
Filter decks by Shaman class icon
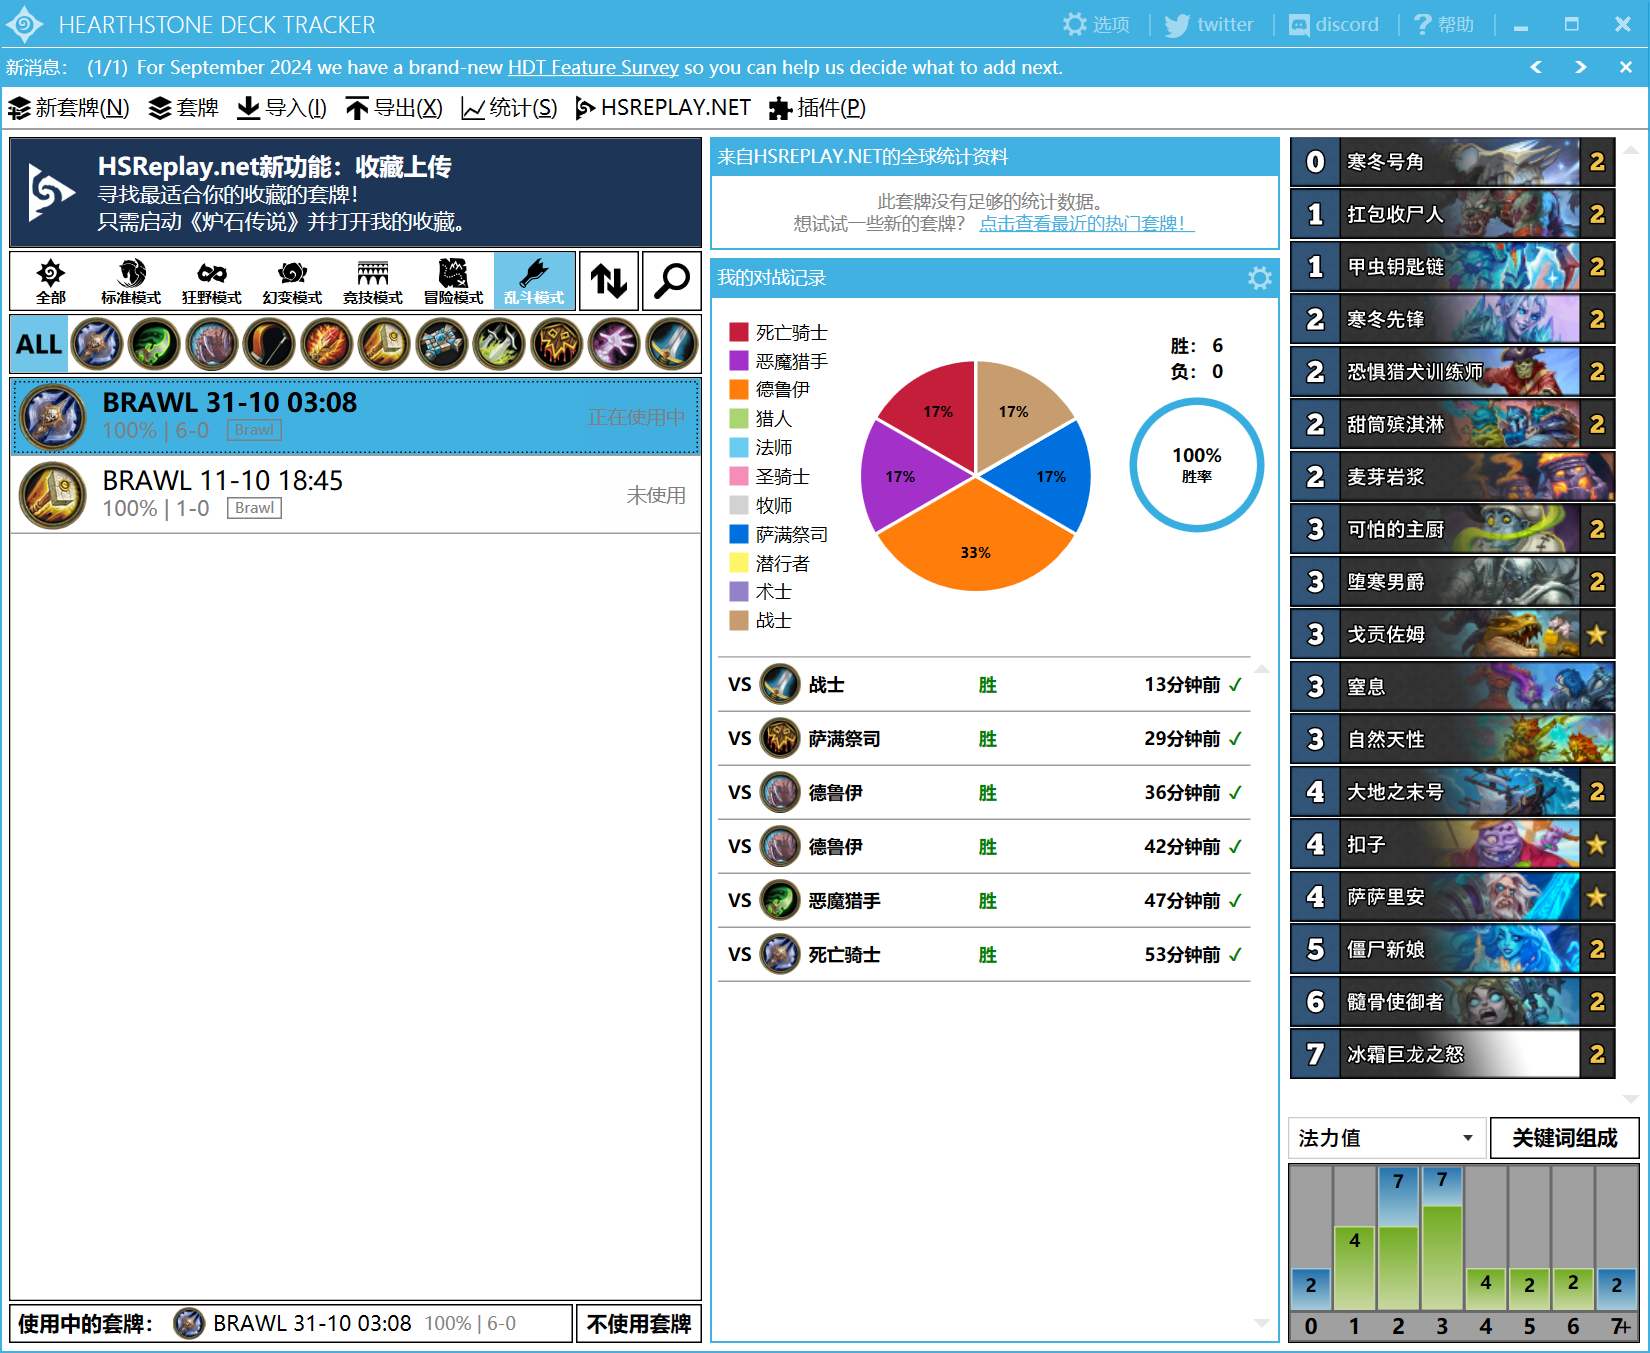tap(557, 344)
